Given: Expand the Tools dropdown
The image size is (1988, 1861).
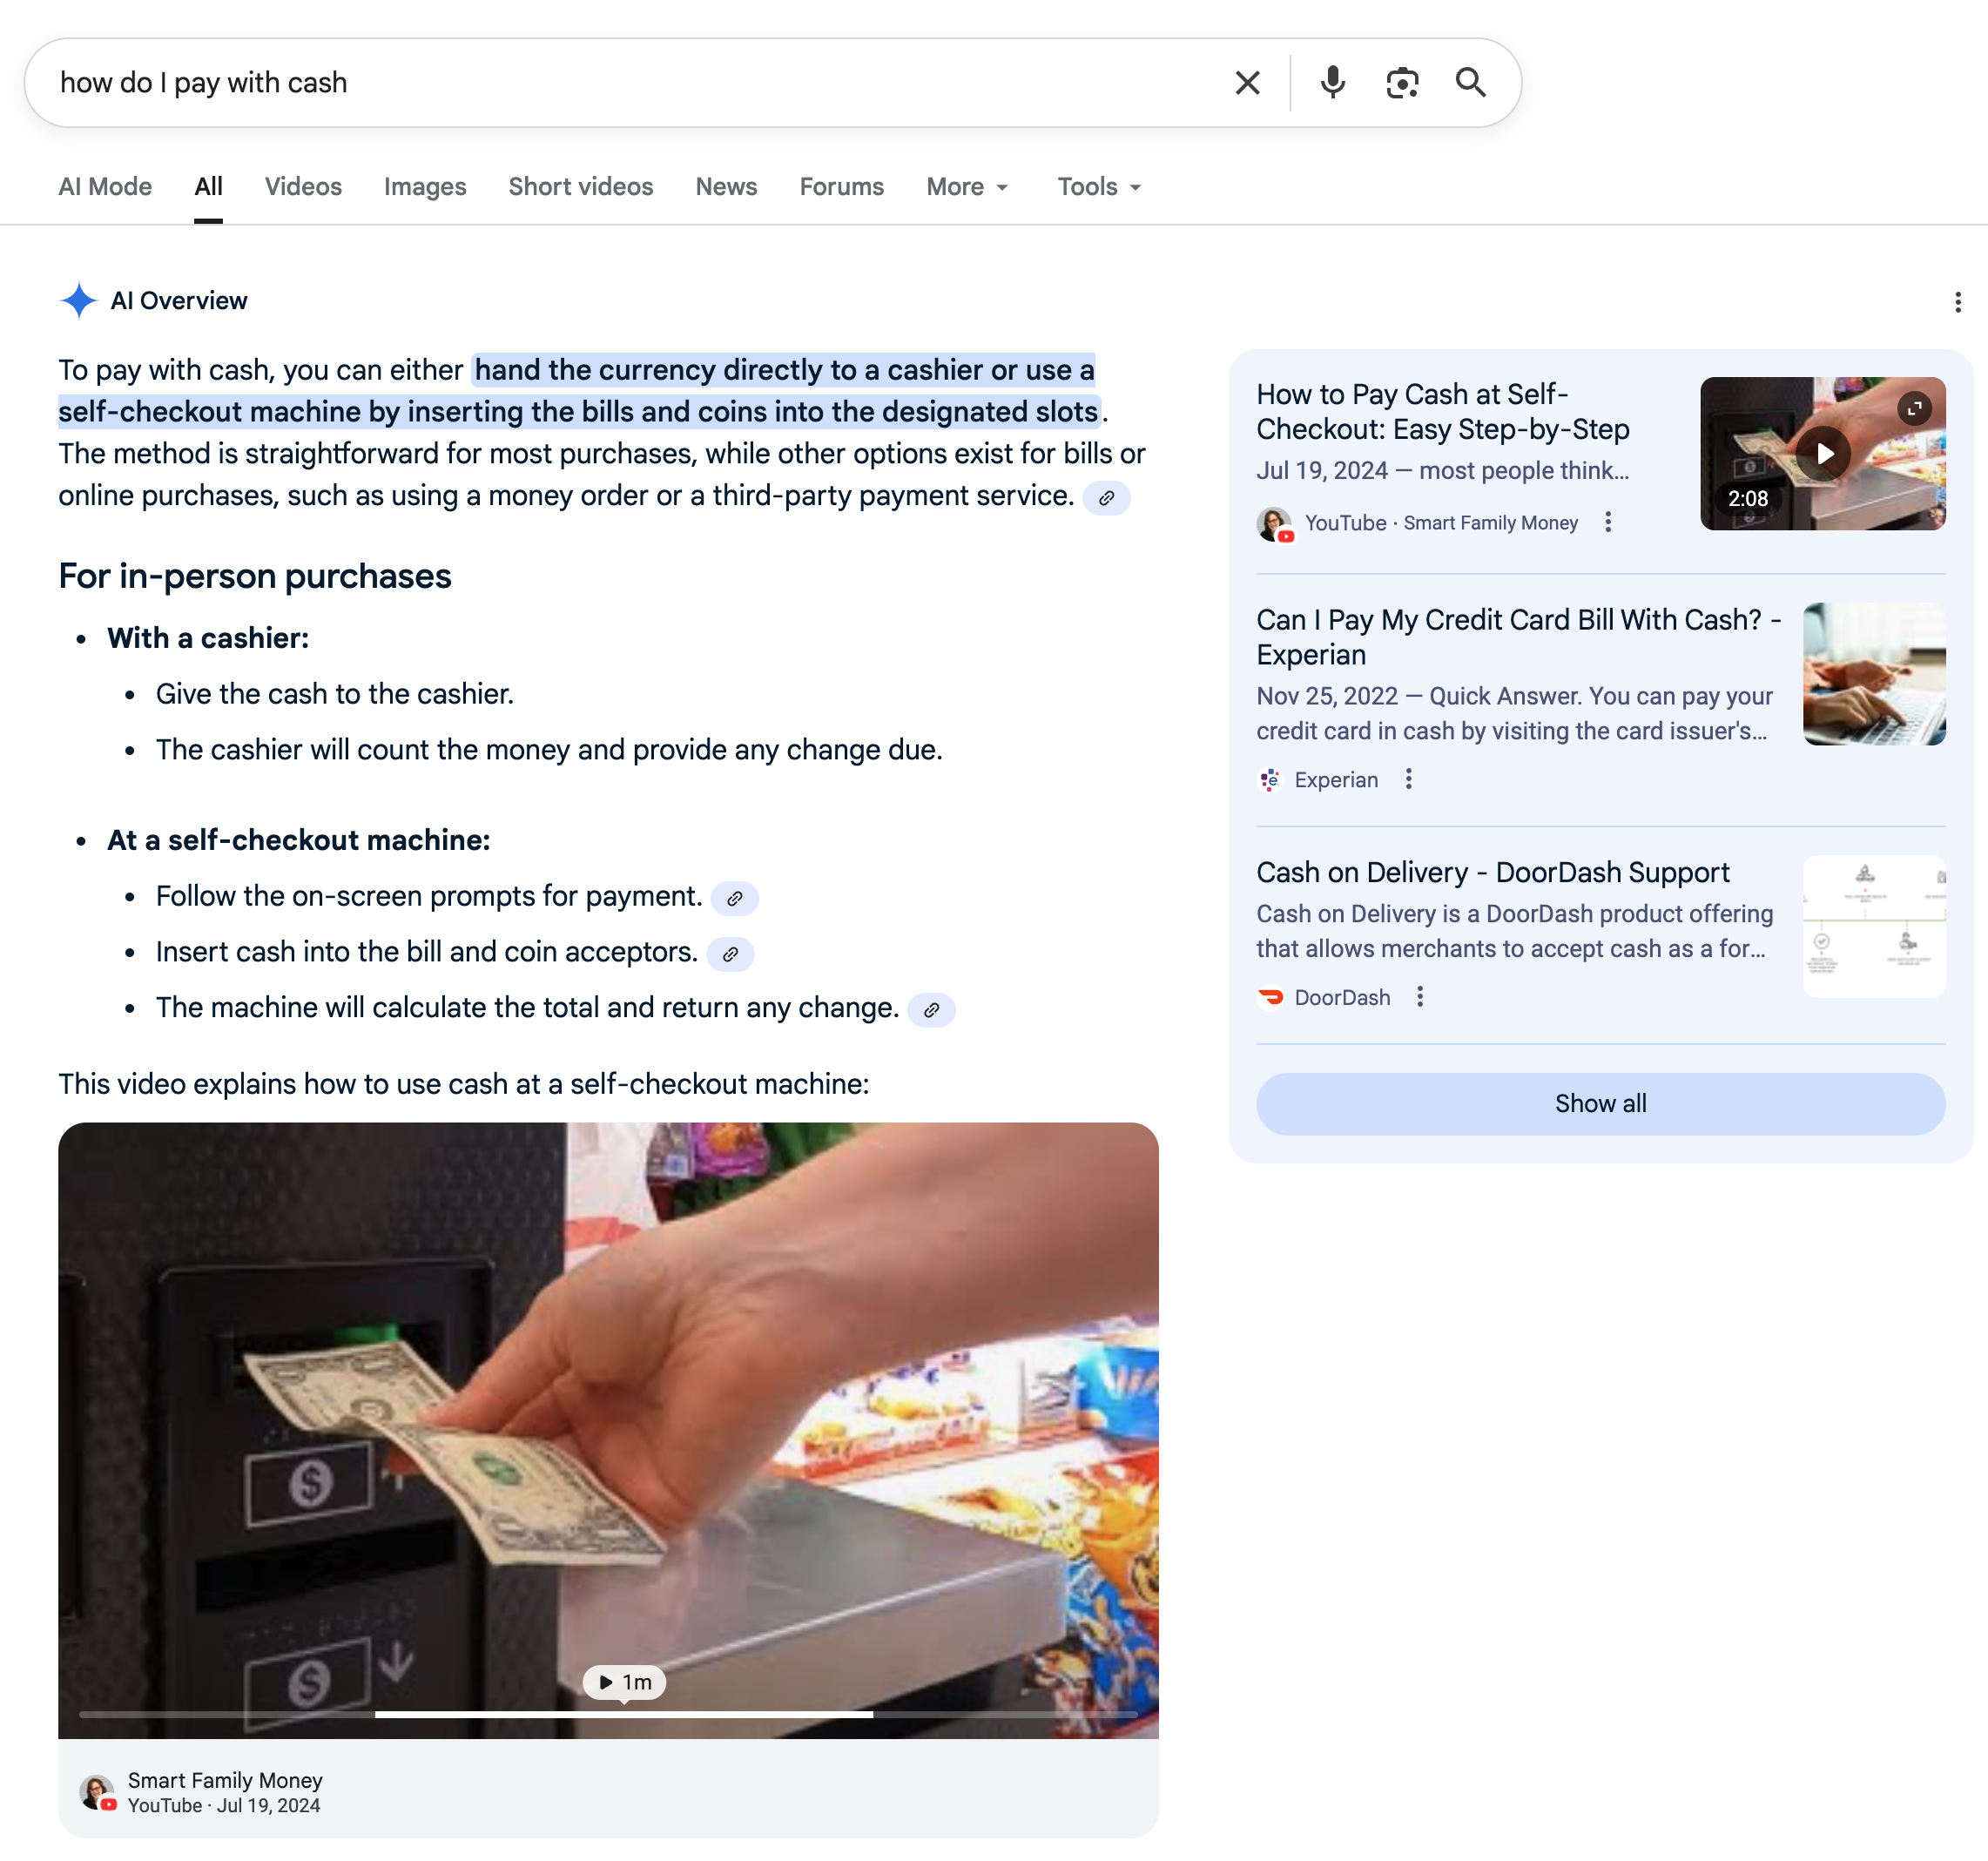Looking at the screenshot, I should tap(1098, 187).
